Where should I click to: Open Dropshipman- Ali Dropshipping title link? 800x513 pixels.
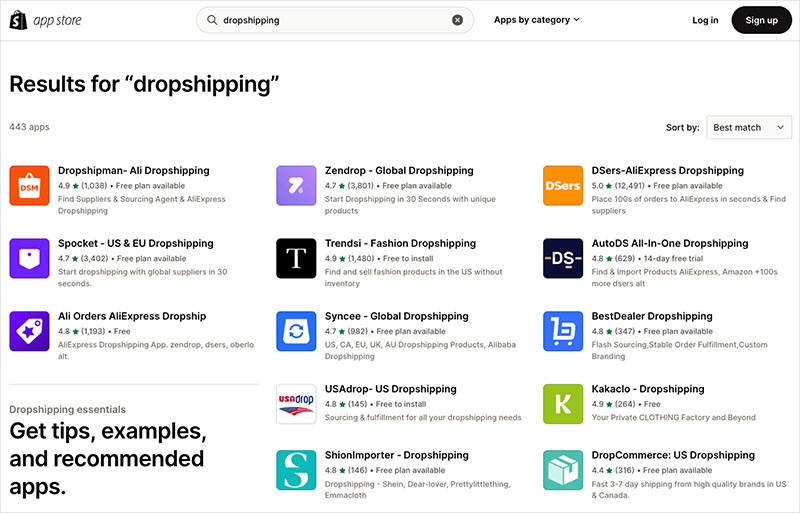coord(134,170)
